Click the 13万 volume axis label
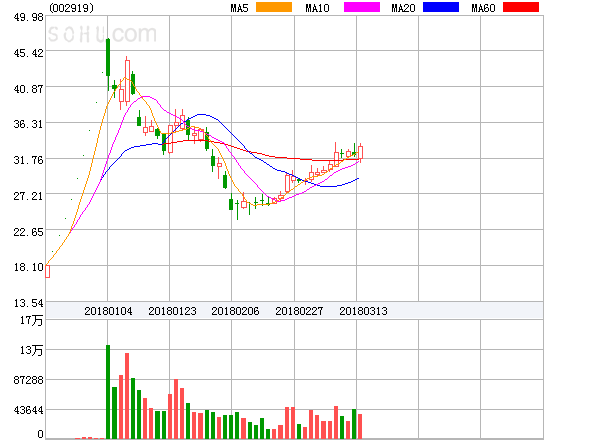 [32, 350]
